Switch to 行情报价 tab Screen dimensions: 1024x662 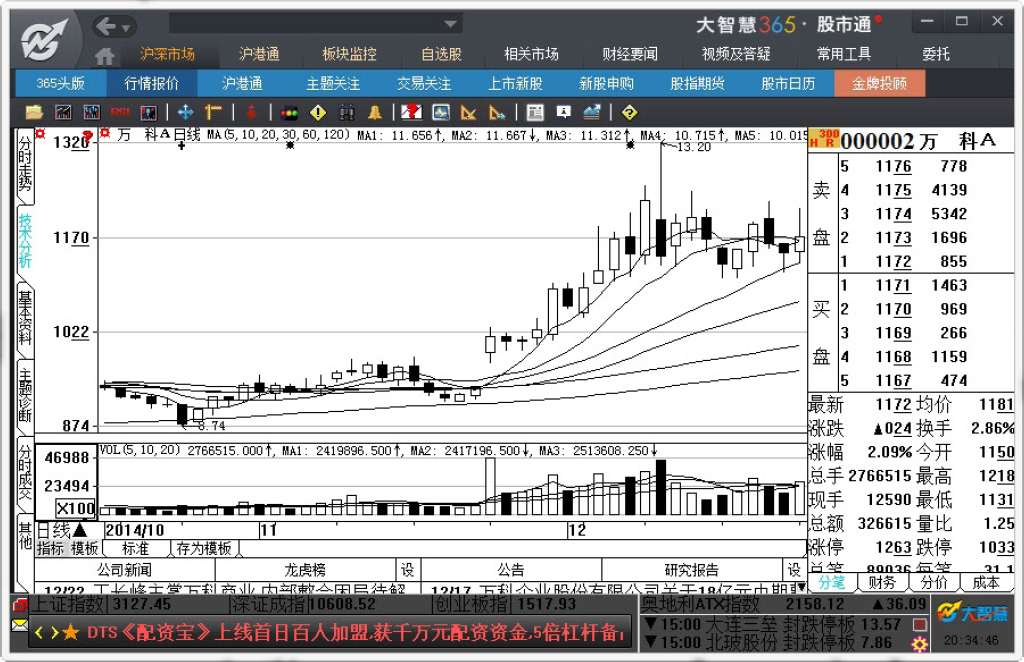click(x=152, y=84)
